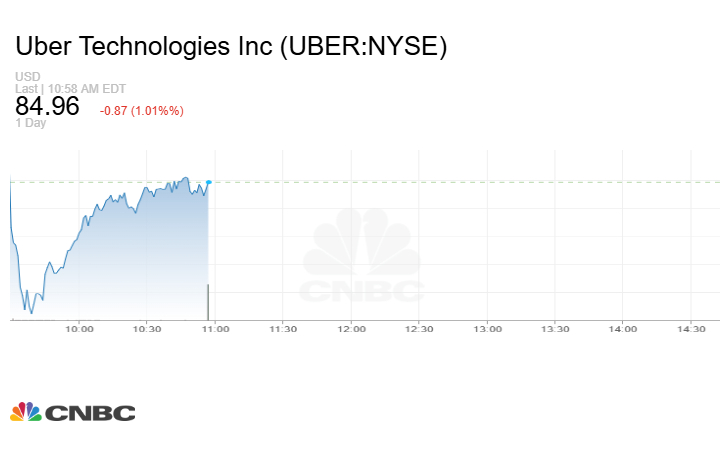This screenshot has height=450, width=720.
Task: Click the 13:30 time axis label
Action: pos(555,329)
